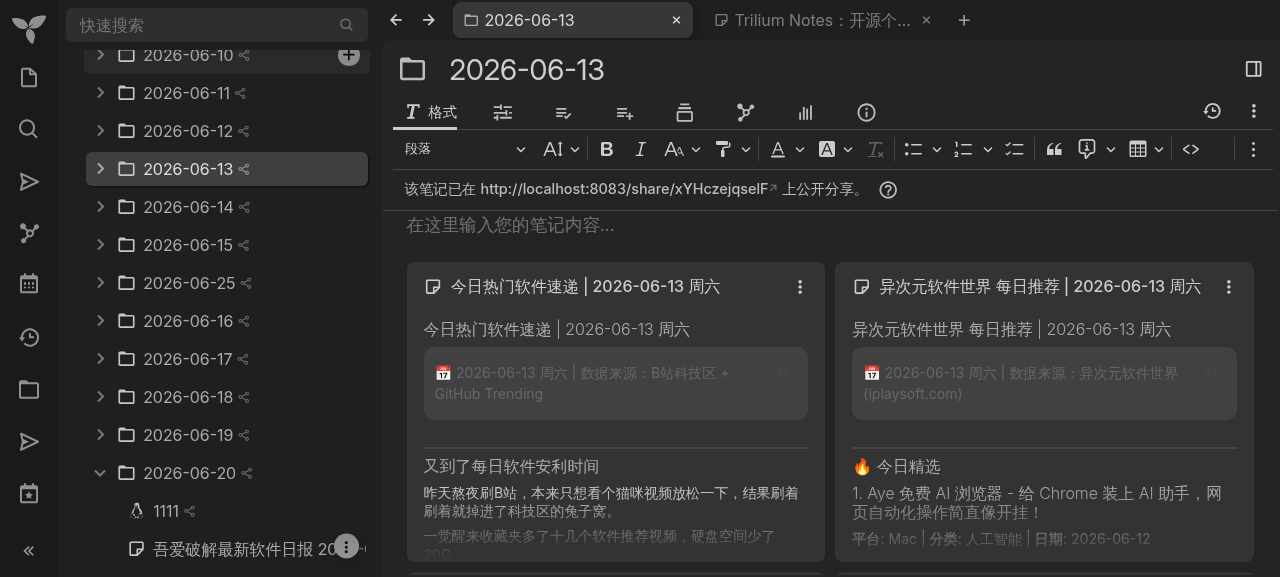The height and width of the screenshot is (577, 1280).
Task: Open the starred calendar icon in left sidebar
Action: 29,493
